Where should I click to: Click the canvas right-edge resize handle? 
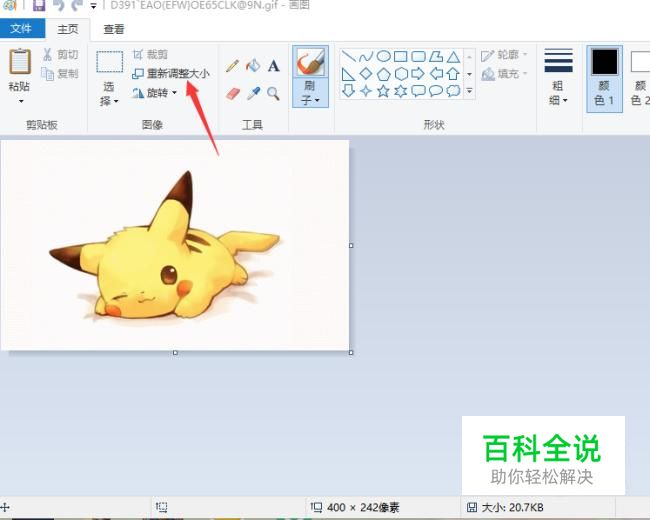(351, 246)
